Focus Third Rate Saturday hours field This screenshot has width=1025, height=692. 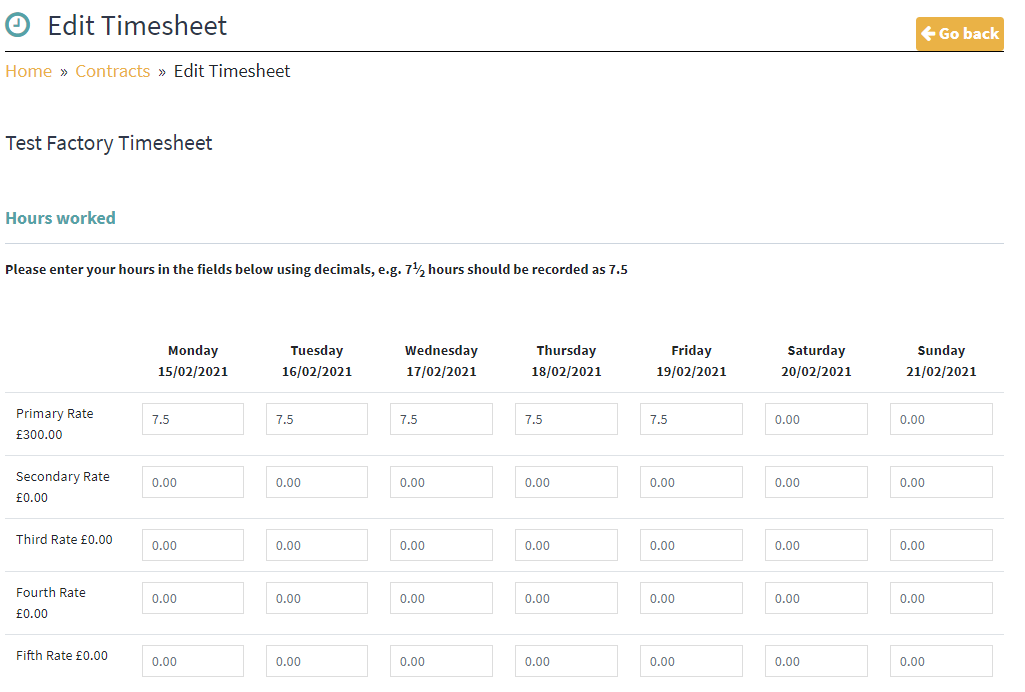coord(816,545)
